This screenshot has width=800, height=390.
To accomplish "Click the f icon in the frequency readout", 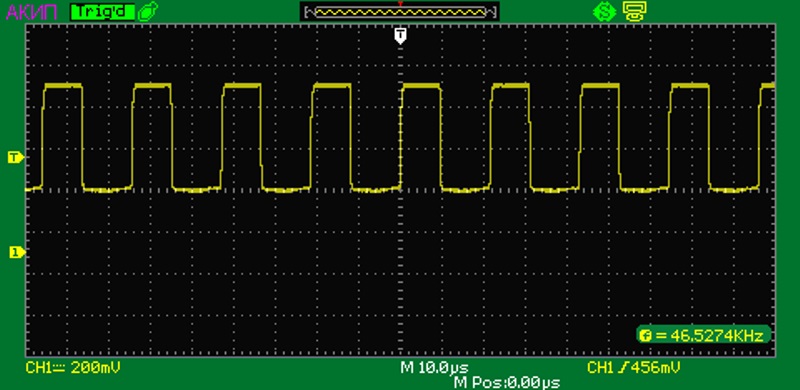I will click(x=646, y=335).
